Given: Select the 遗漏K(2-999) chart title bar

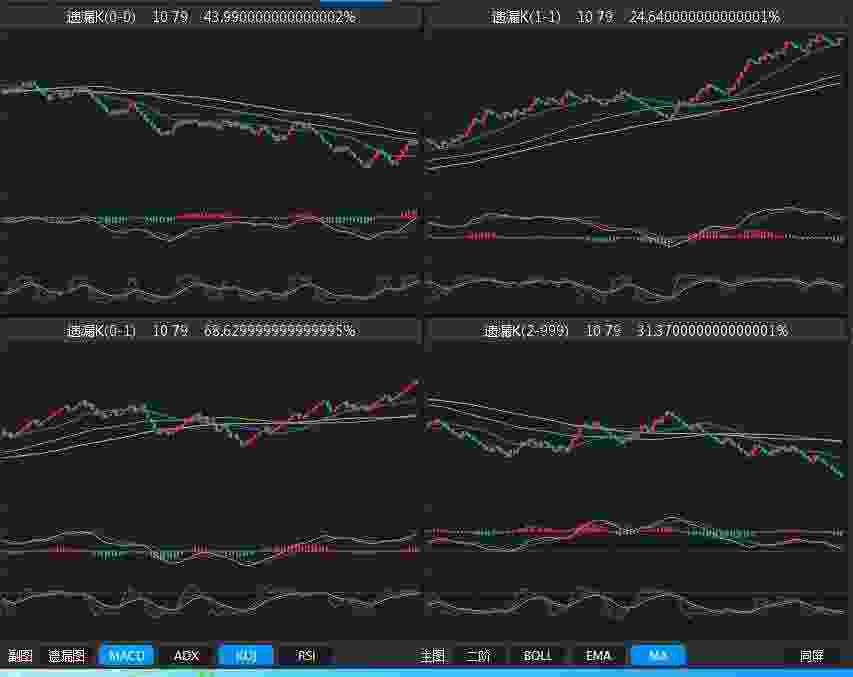Looking at the screenshot, I should coord(637,330).
